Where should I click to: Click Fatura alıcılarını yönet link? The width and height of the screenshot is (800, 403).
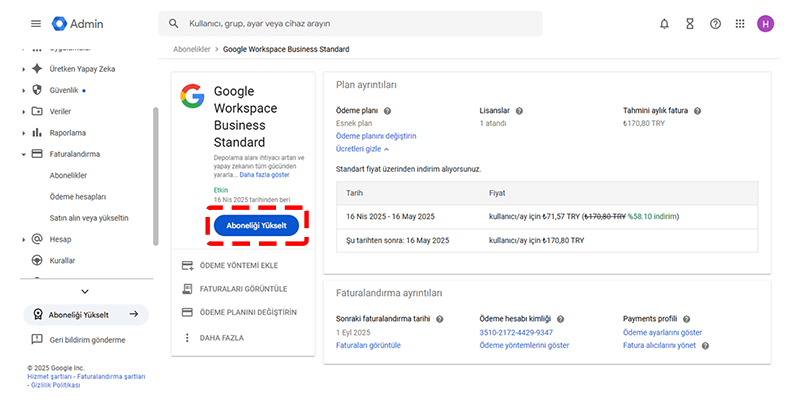point(659,345)
